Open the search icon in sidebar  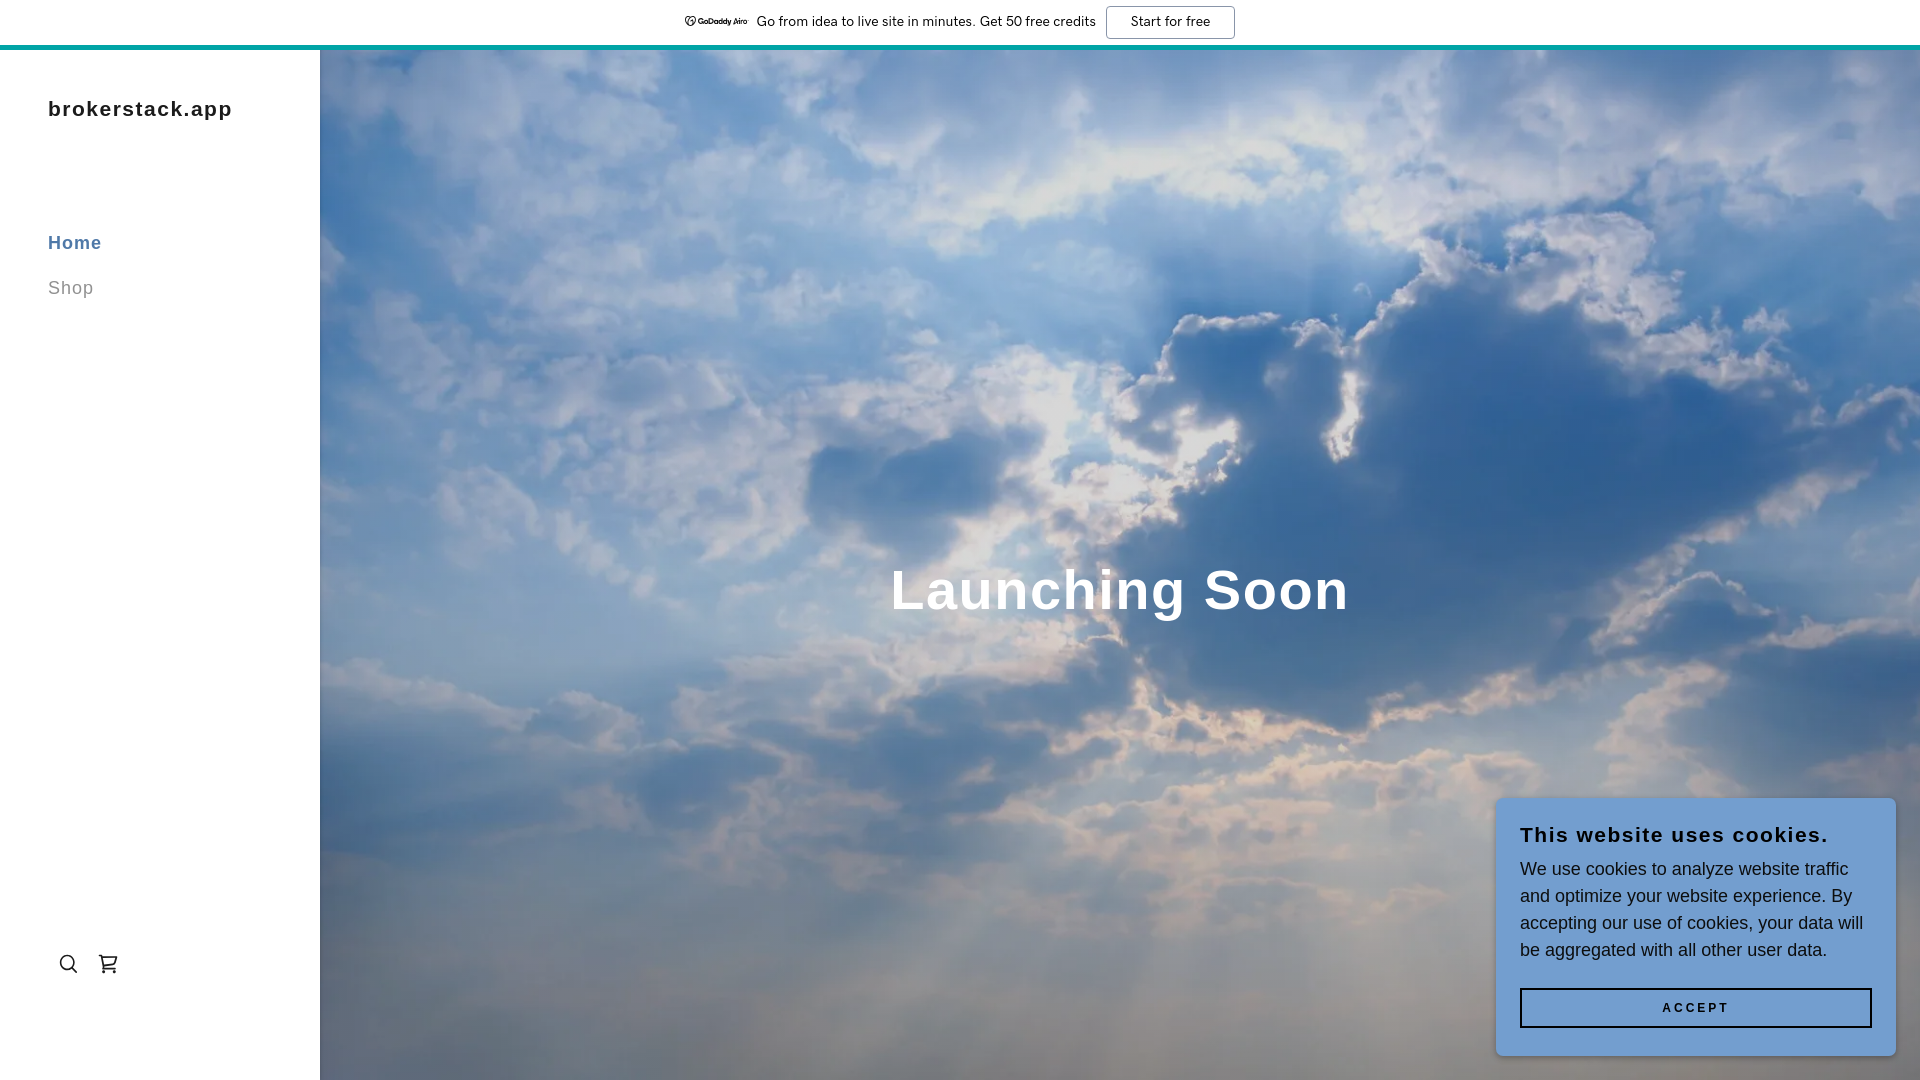pyautogui.click(x=68, y=964)
